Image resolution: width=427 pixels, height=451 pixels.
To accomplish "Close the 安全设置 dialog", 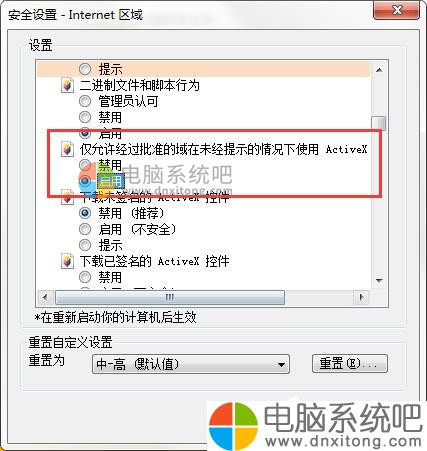I will click(x=396, y=10).
